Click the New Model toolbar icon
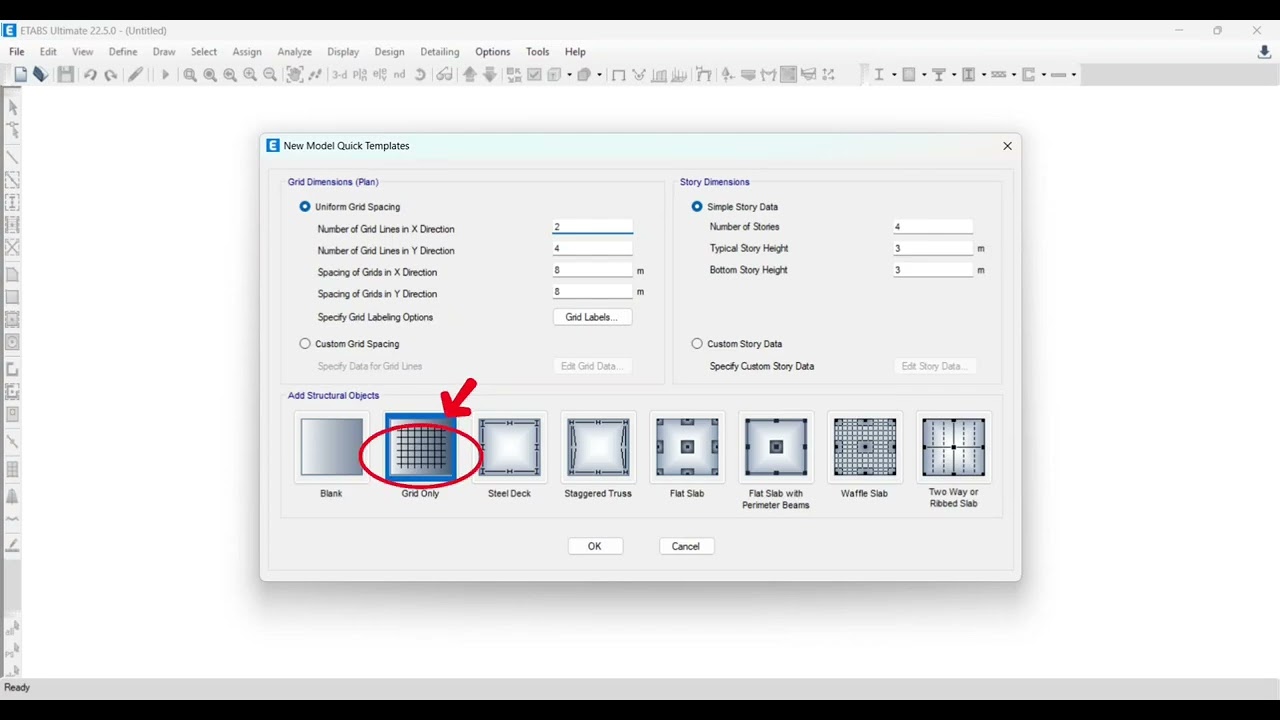 pos(20,75)
